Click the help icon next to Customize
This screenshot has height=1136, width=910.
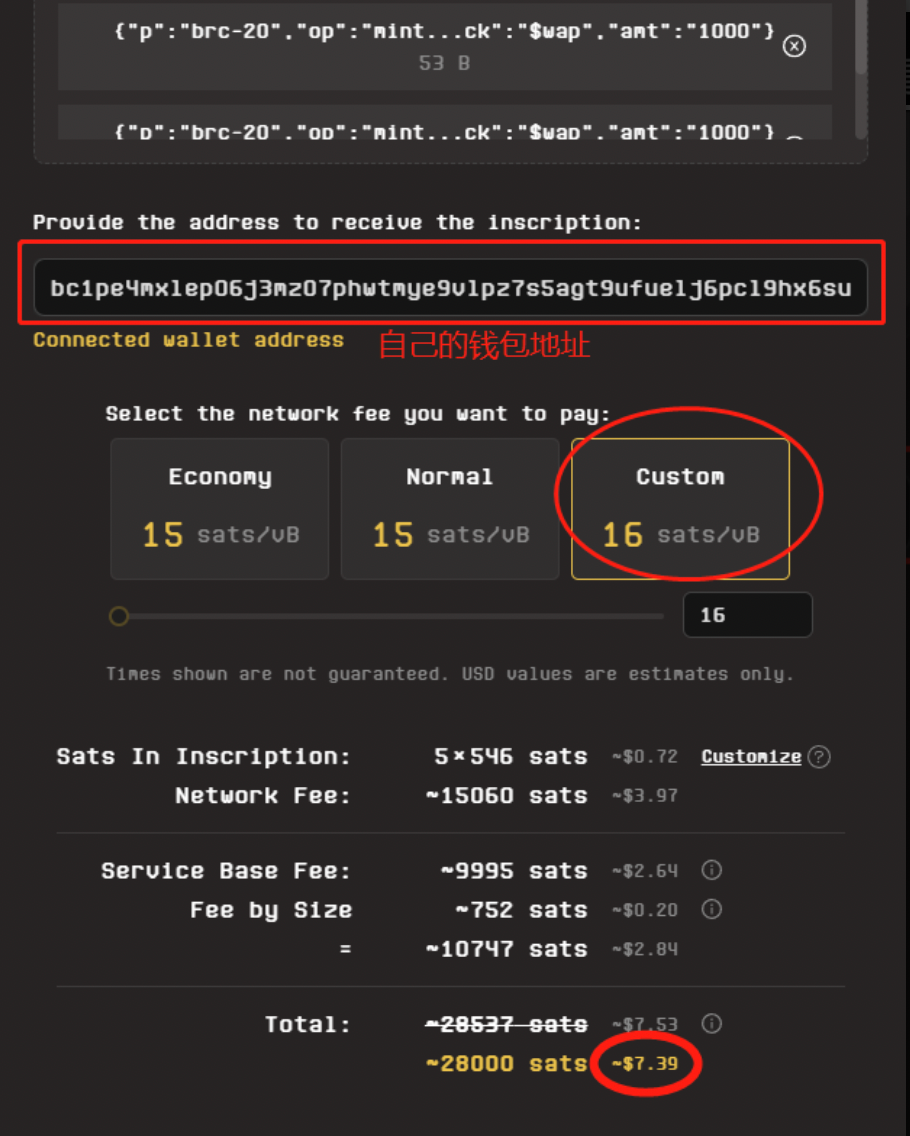[x=819, y=757]
